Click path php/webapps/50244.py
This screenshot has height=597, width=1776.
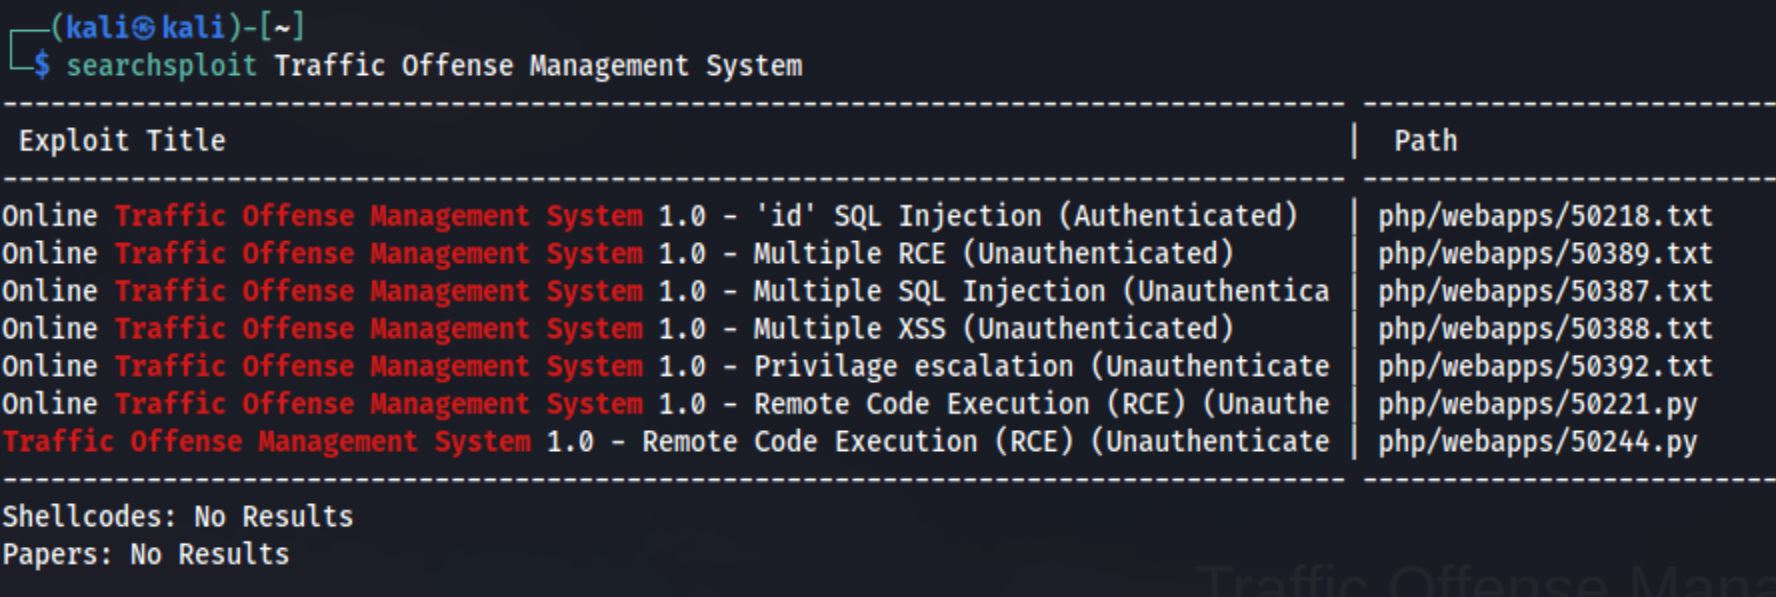click(x=1536, y=442)
